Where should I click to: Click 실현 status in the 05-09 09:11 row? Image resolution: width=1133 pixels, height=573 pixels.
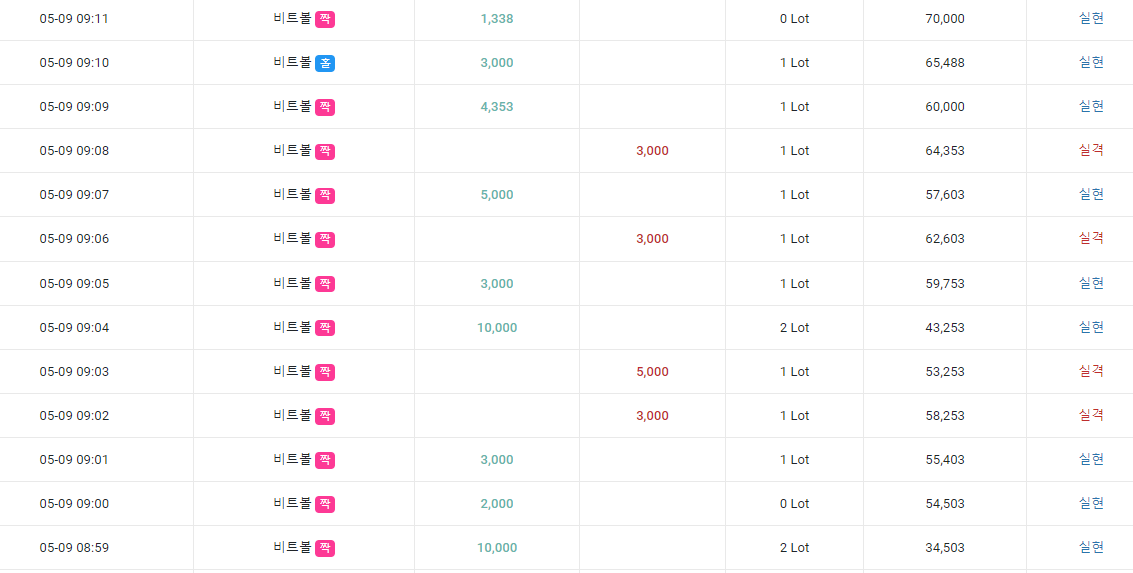click(1091, 19)
